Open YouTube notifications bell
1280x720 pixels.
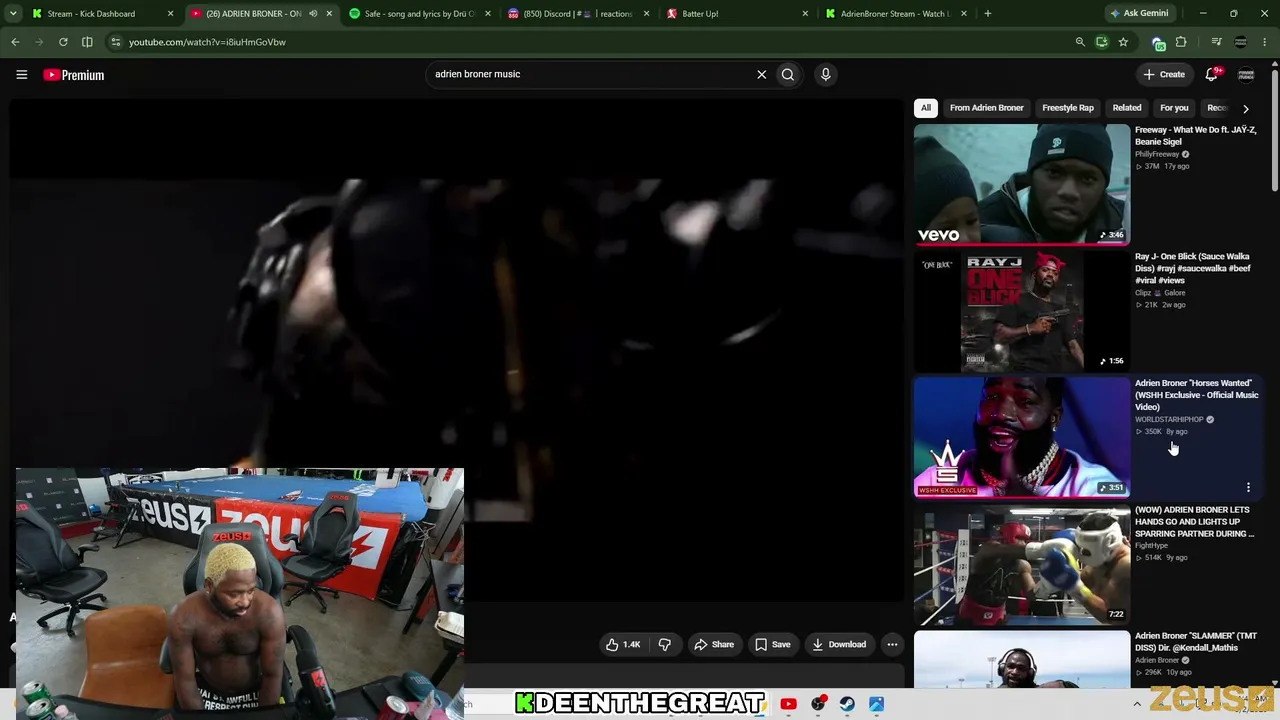tap(1212, 74)
